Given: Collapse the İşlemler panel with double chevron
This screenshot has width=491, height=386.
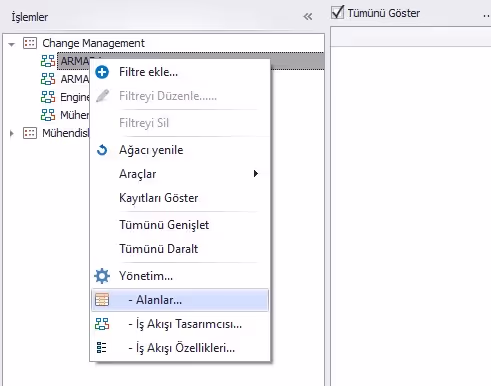Looking at the screenshot, I should (x=308, y=16).
